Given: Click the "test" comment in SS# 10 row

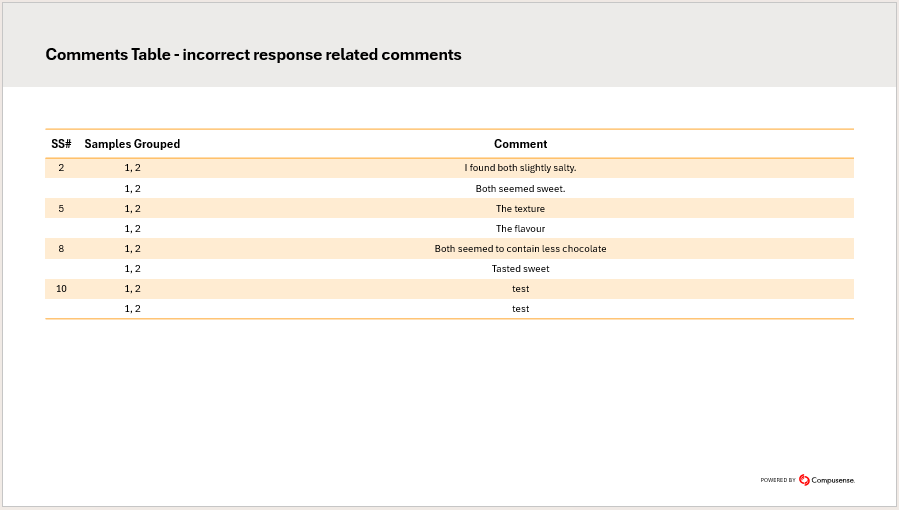Looking at the screenshot, I should click(x=520, y=289).
